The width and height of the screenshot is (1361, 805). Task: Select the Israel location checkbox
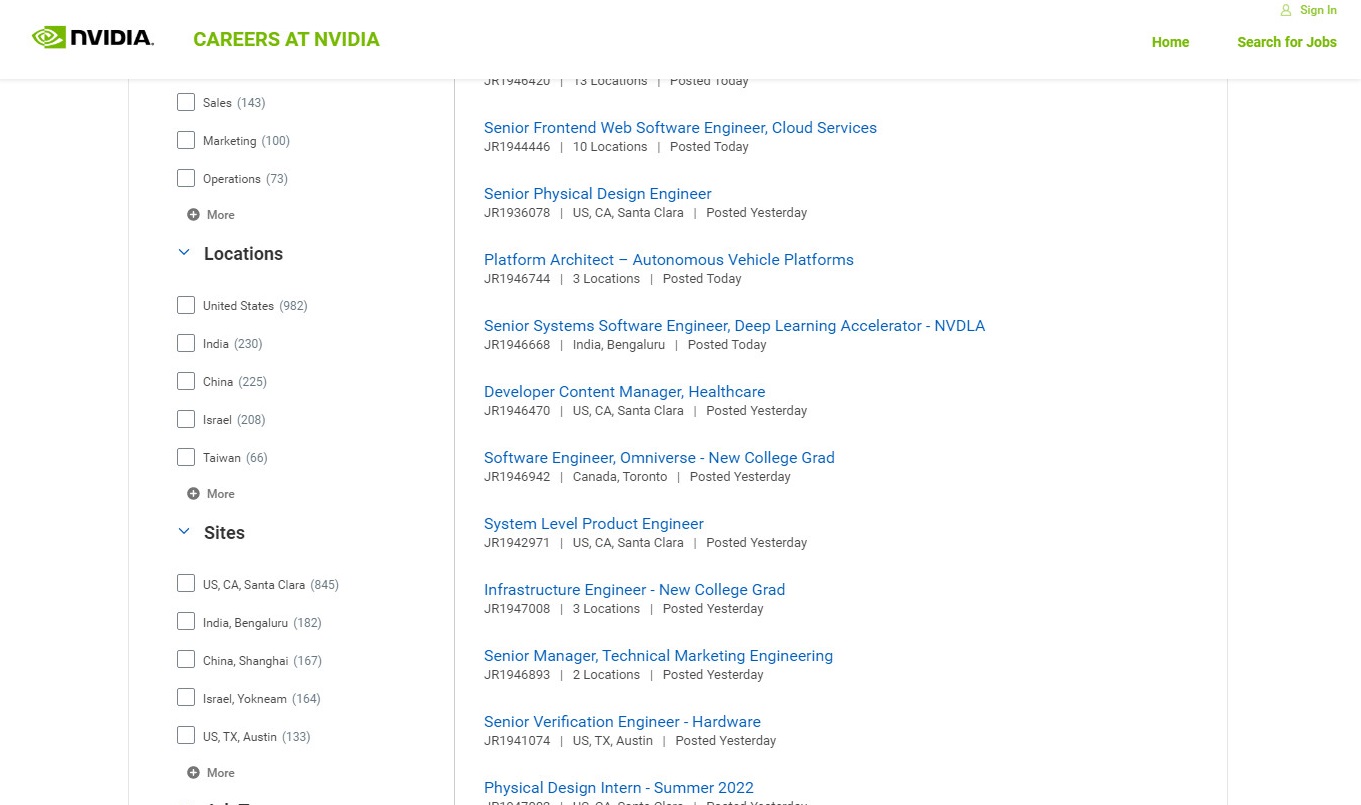coord(186,419)
